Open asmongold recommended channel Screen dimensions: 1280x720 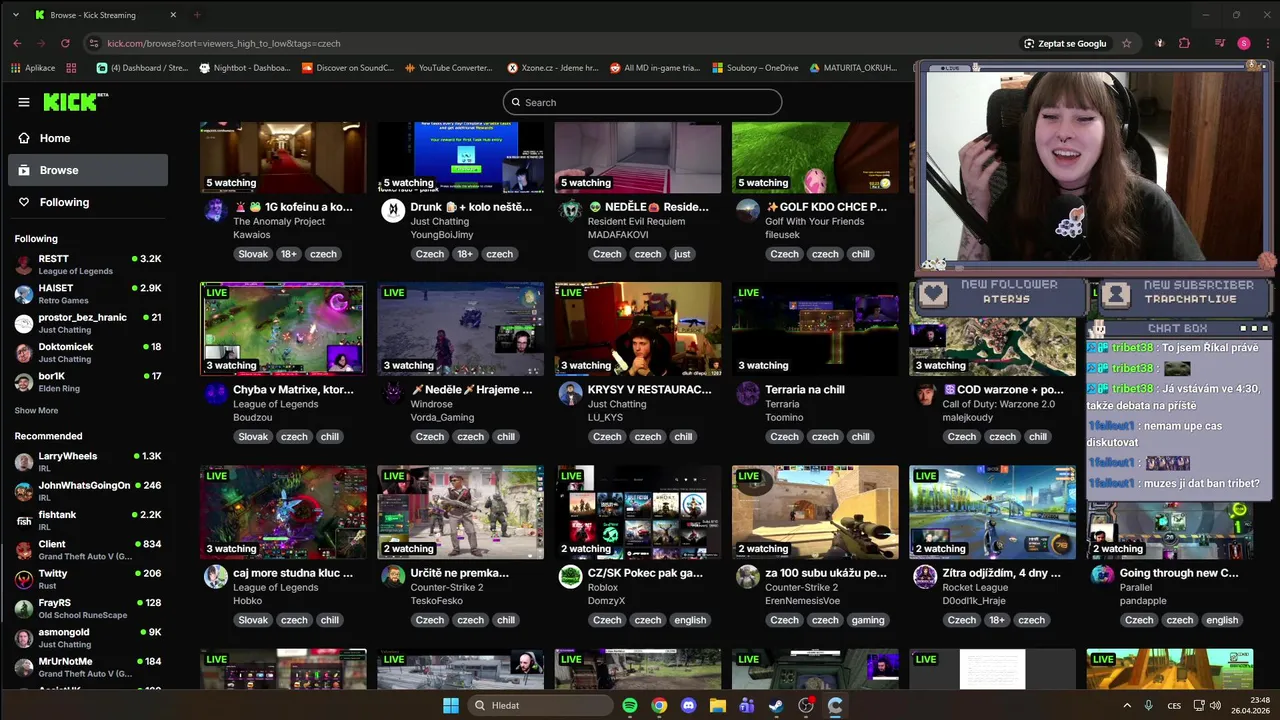(88, 638)
